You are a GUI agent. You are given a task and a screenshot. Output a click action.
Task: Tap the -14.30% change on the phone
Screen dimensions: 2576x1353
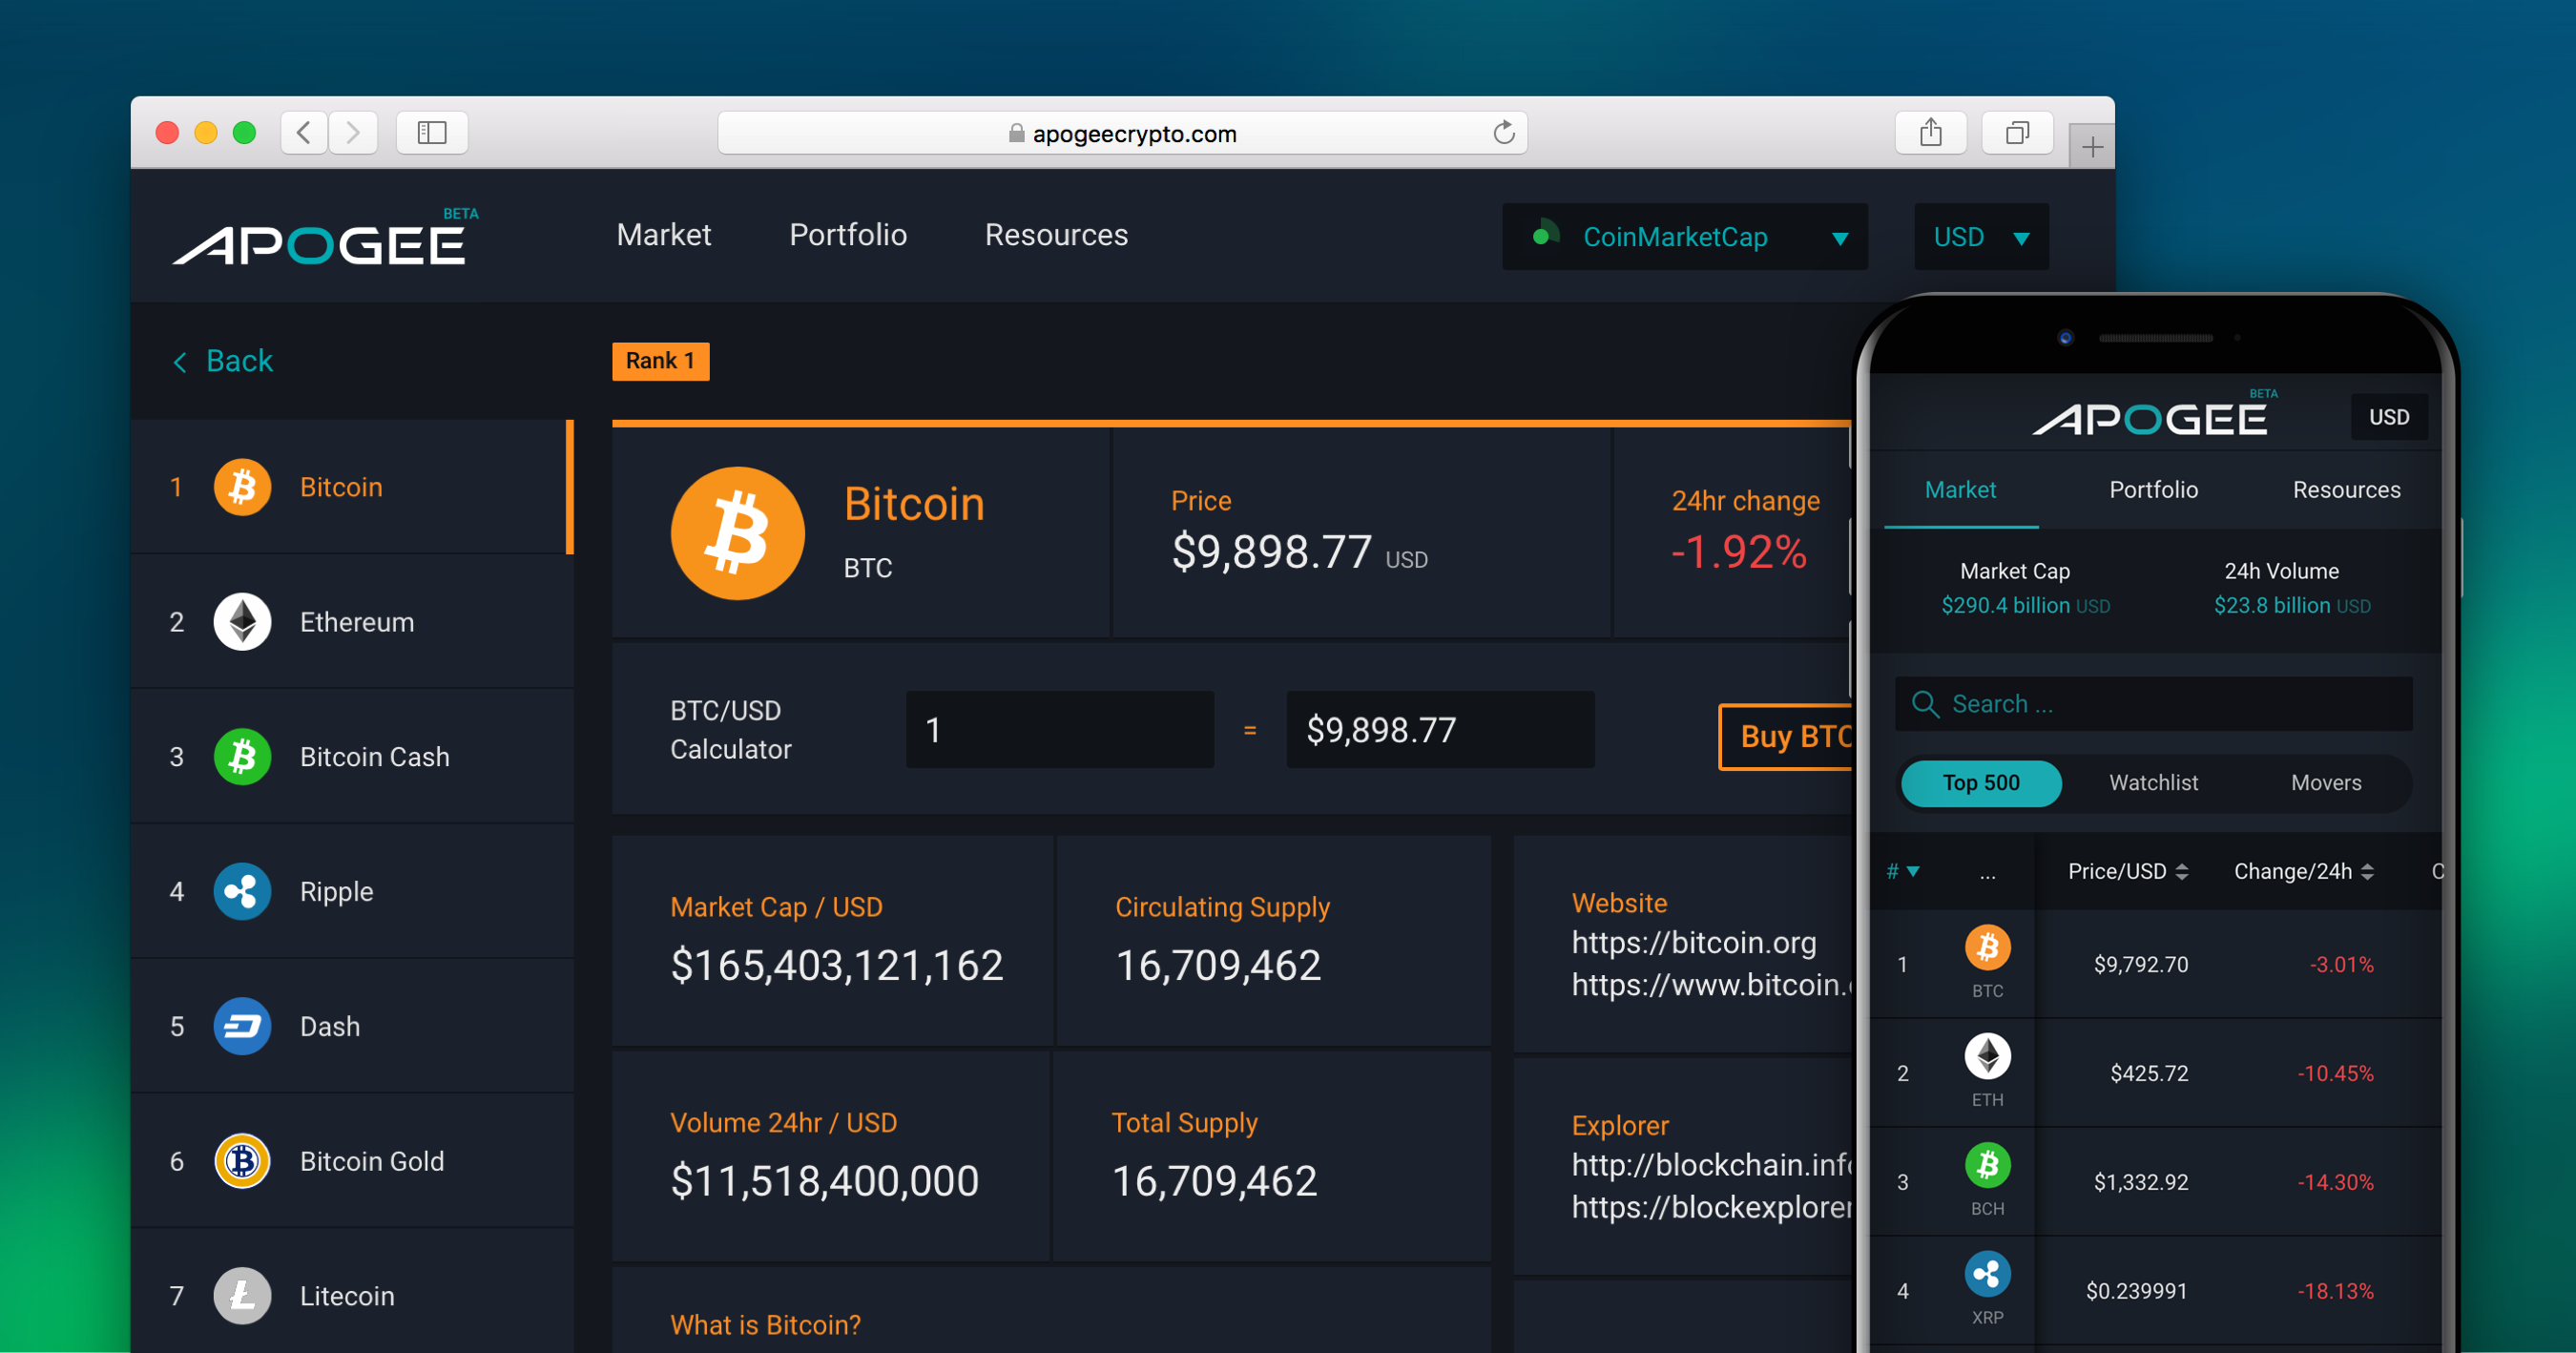pyautogui.click(x=2335, y=1183)
